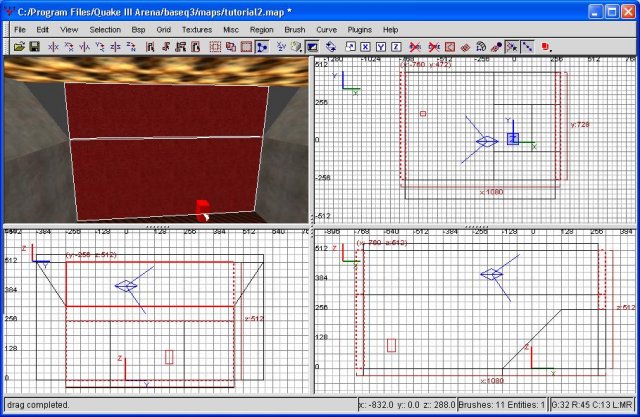Hollow the brush with dotted-square icon
Viewport: 640px width, 417px height.
point(215,47)
